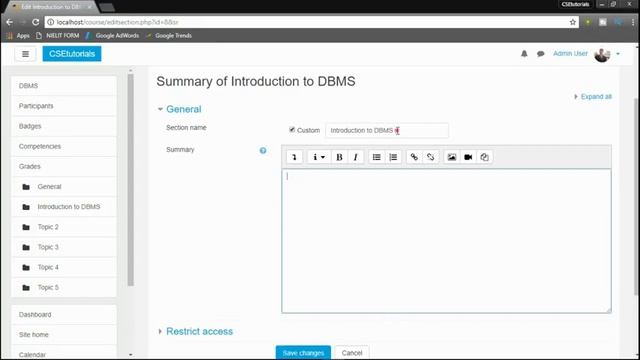Open Topic 5 in the sidebar
This screenshot has width=640, height=360.
tap(64, 288)
